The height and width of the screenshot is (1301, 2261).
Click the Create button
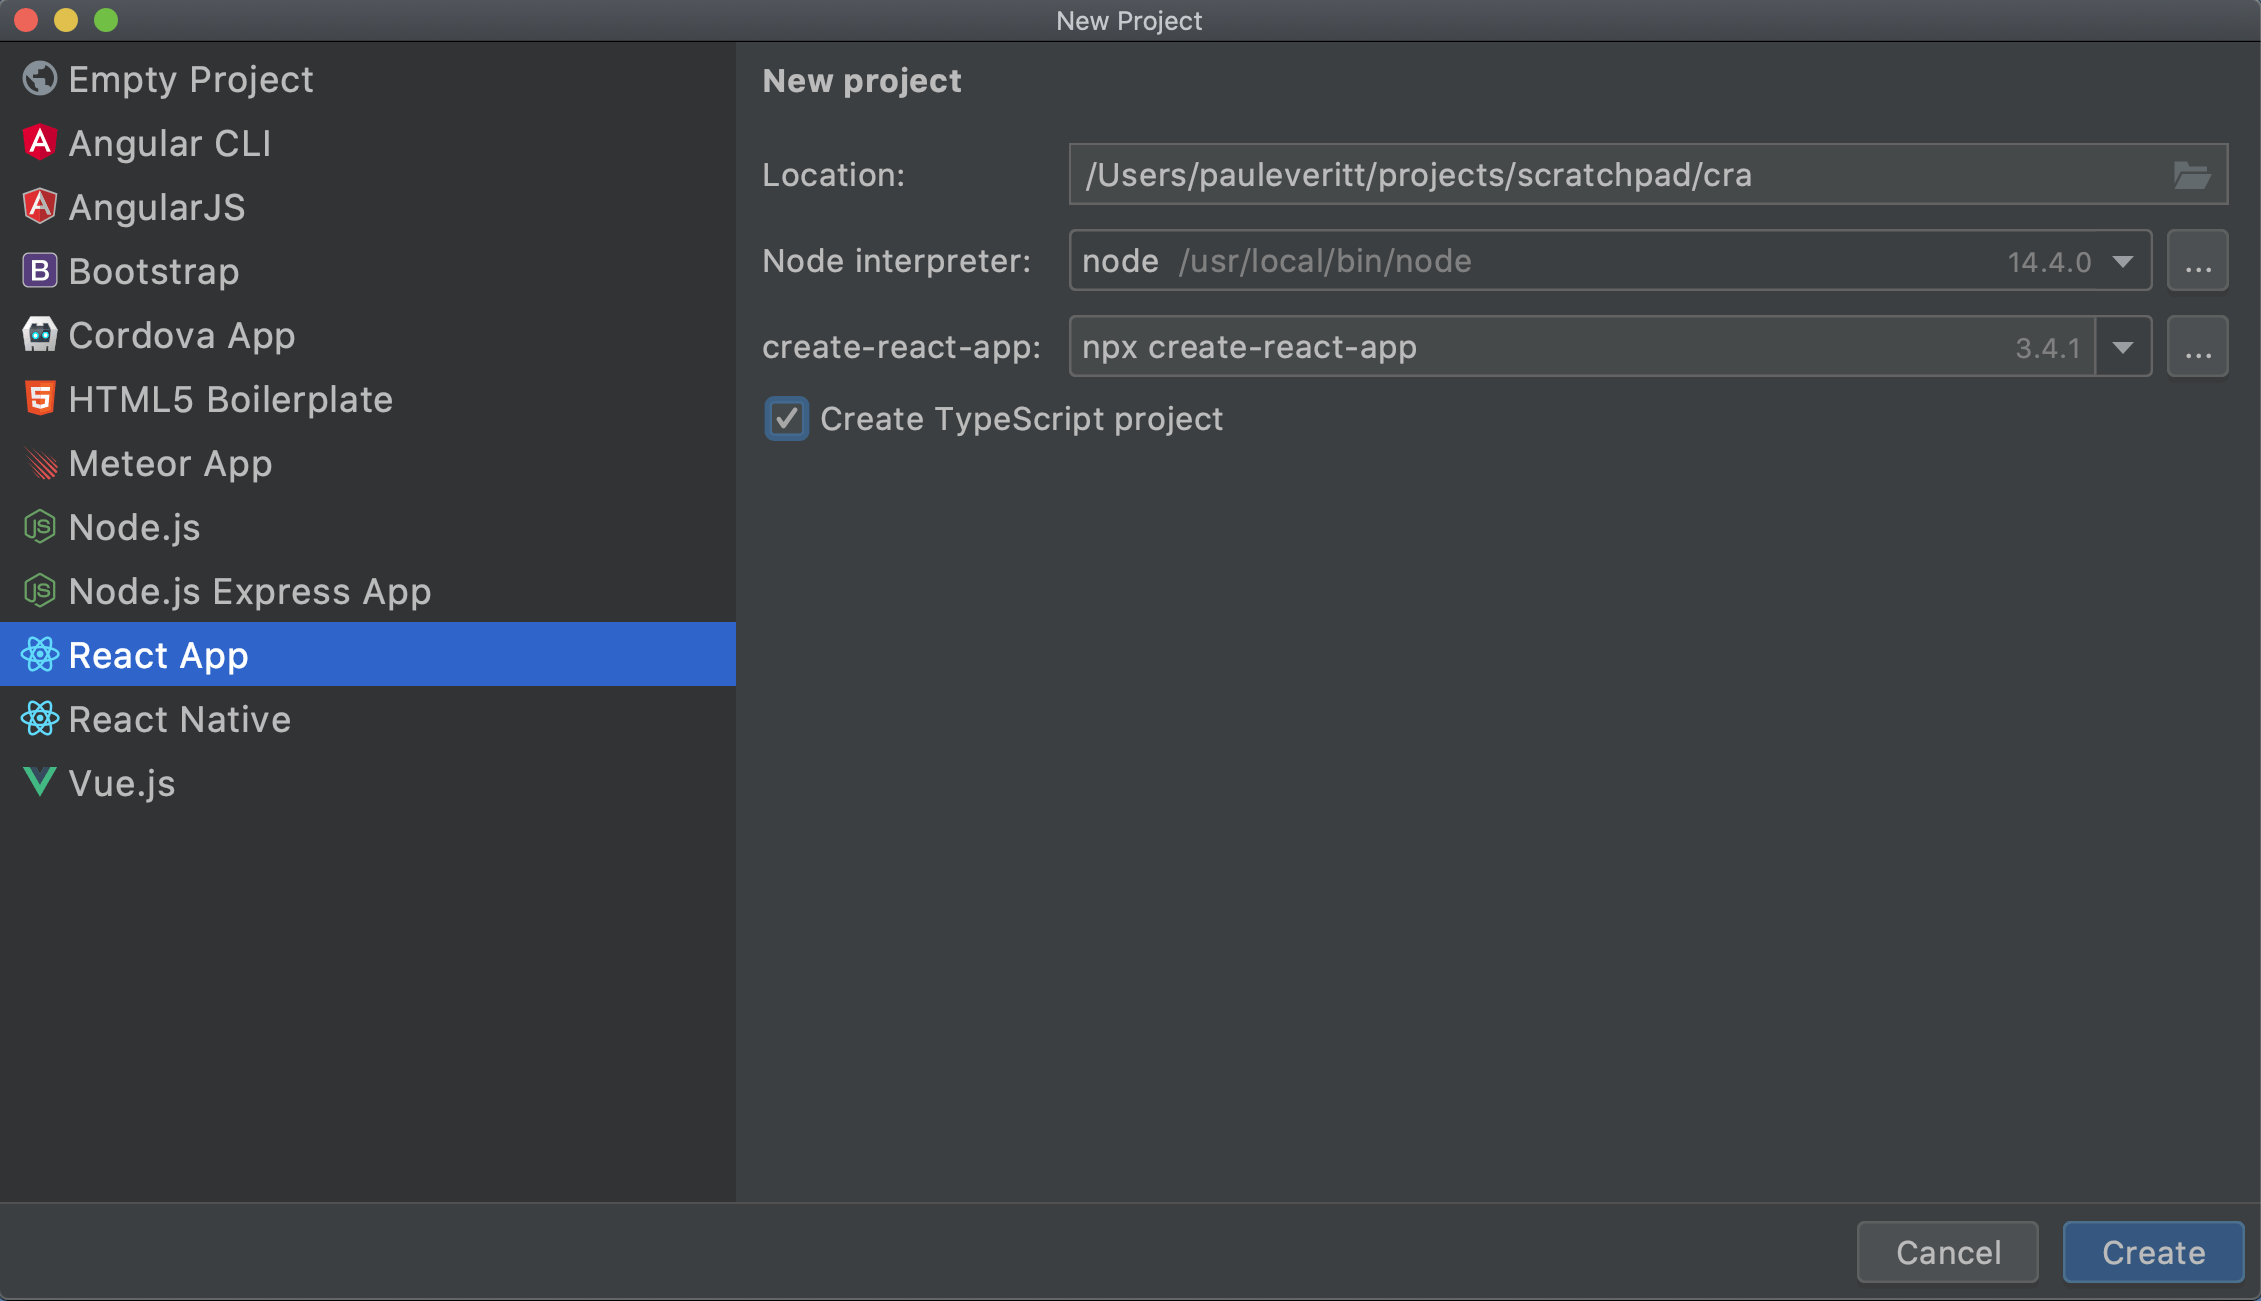[2152, 1251]
